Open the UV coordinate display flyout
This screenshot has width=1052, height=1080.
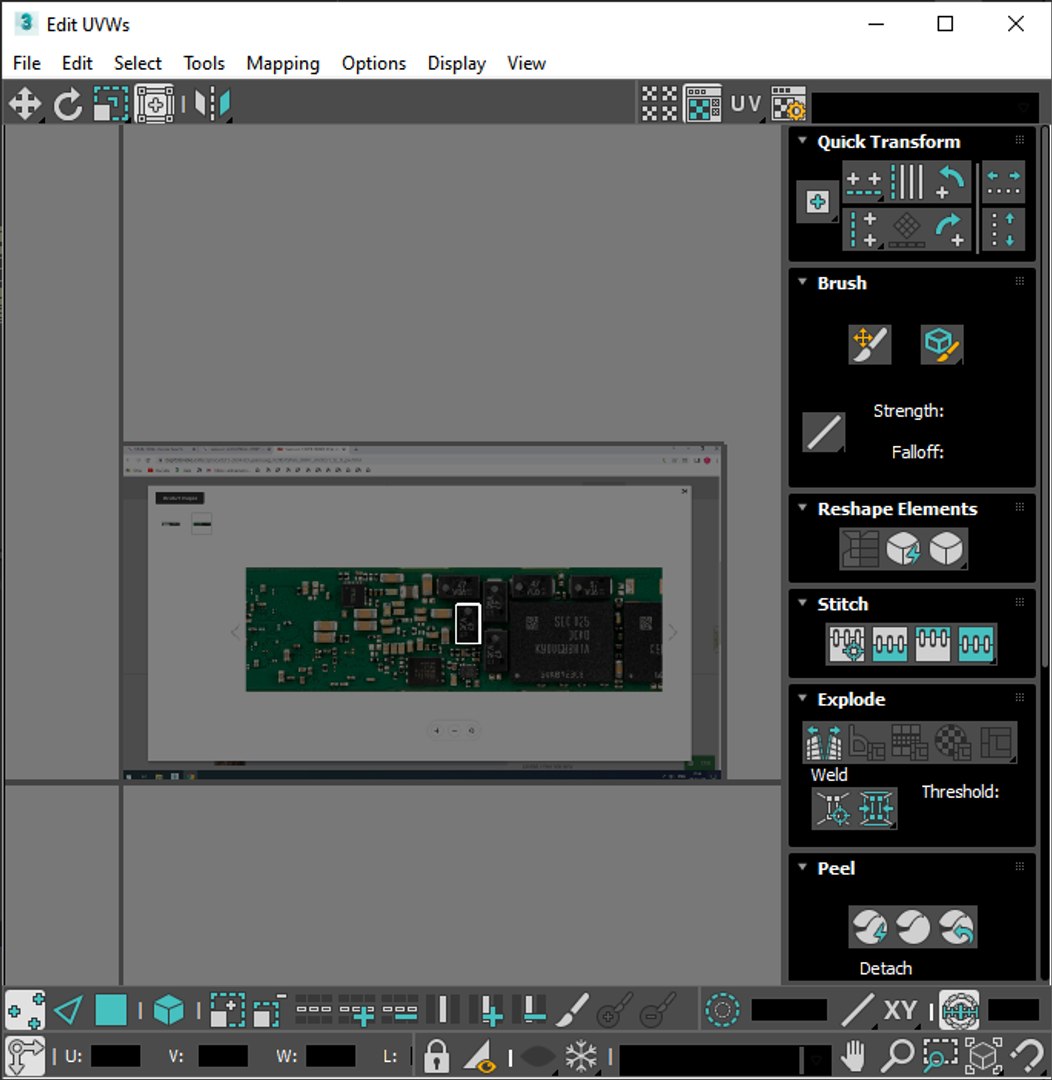pyautogui.click(x=746, y=104)
